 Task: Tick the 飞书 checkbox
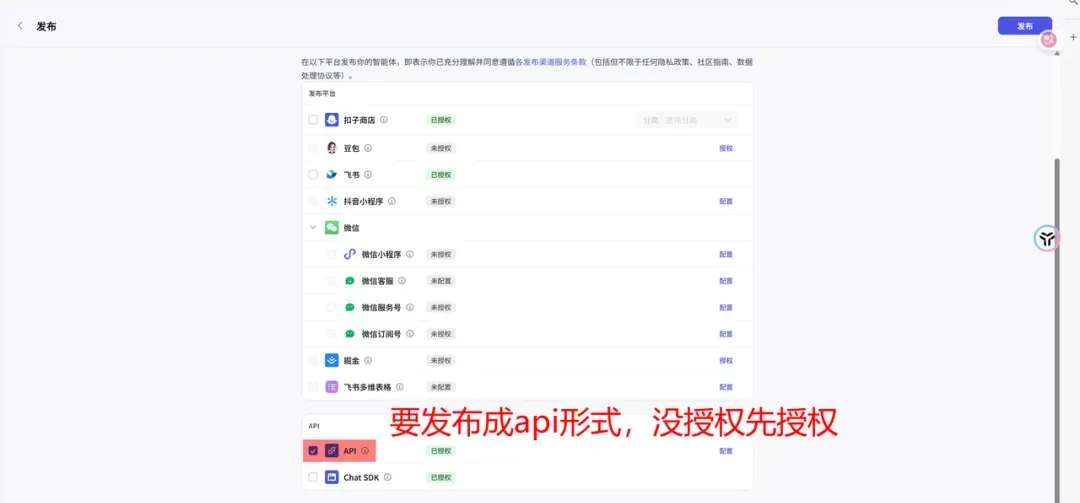click(313, 174)
